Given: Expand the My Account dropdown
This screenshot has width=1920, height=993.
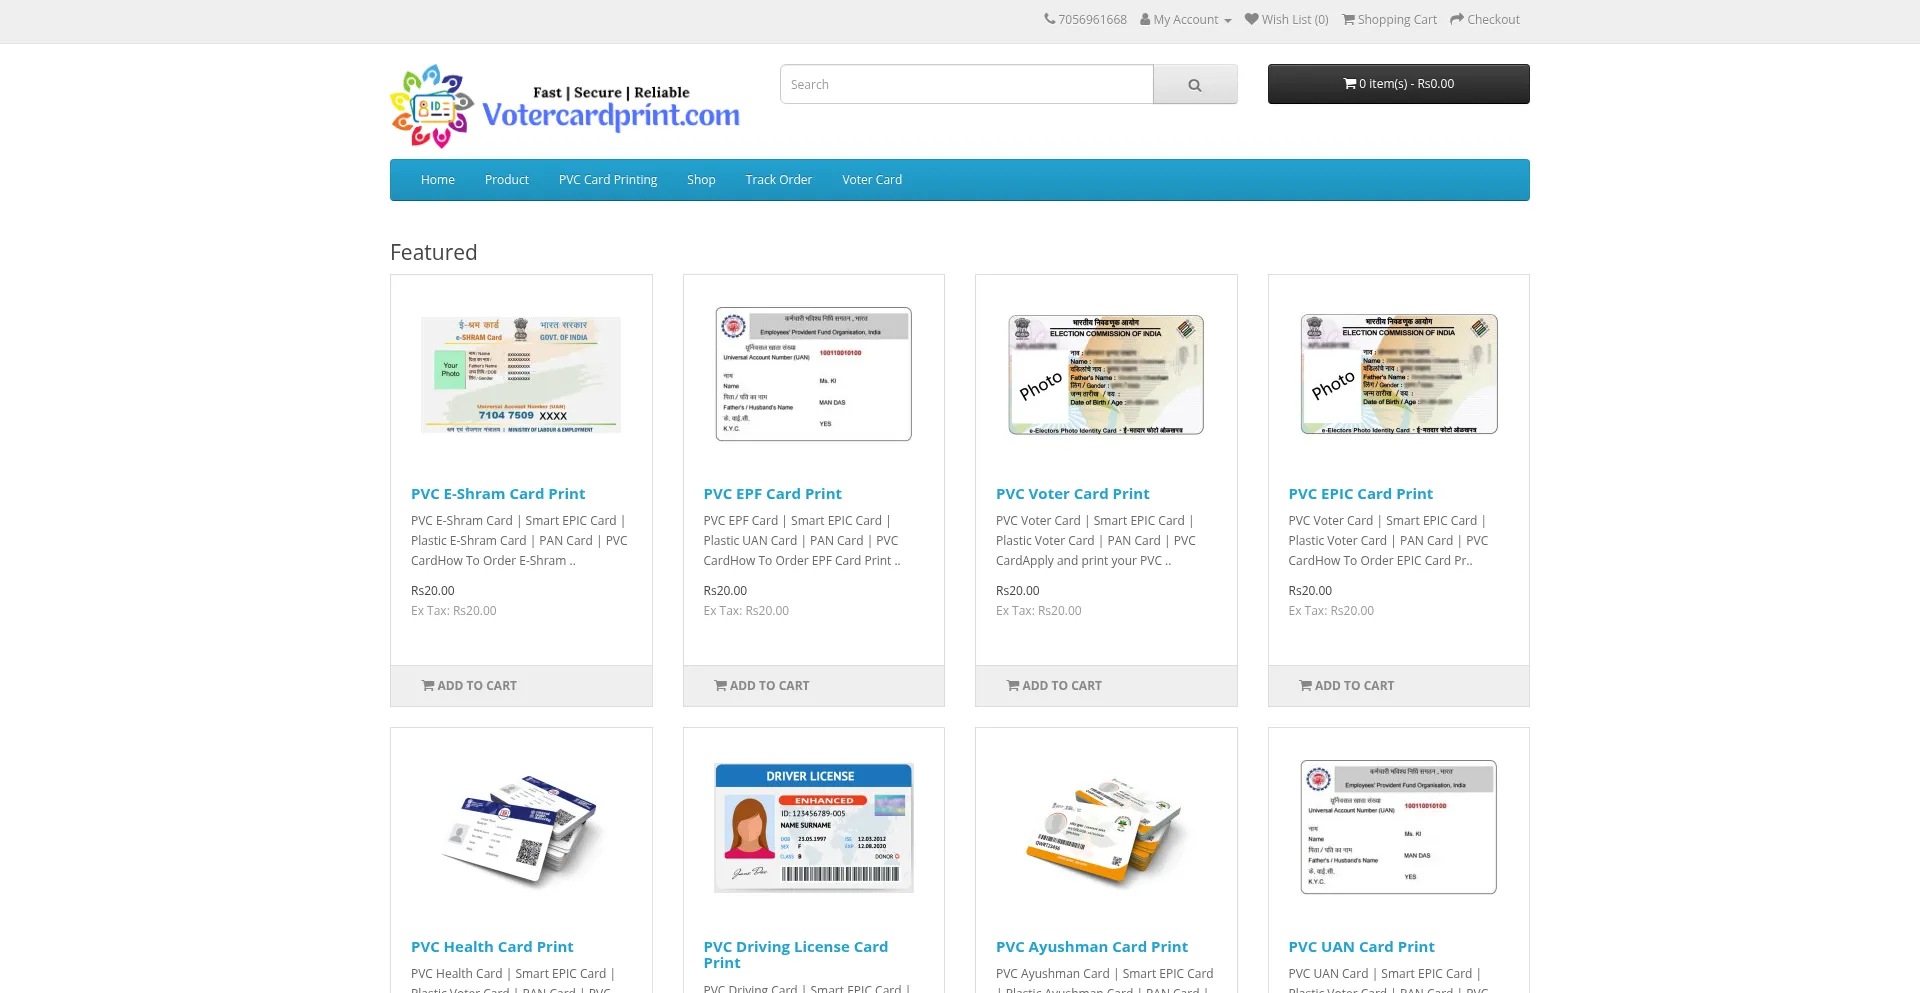Looking at the screenshot, I should click(x=1186, y=19).
